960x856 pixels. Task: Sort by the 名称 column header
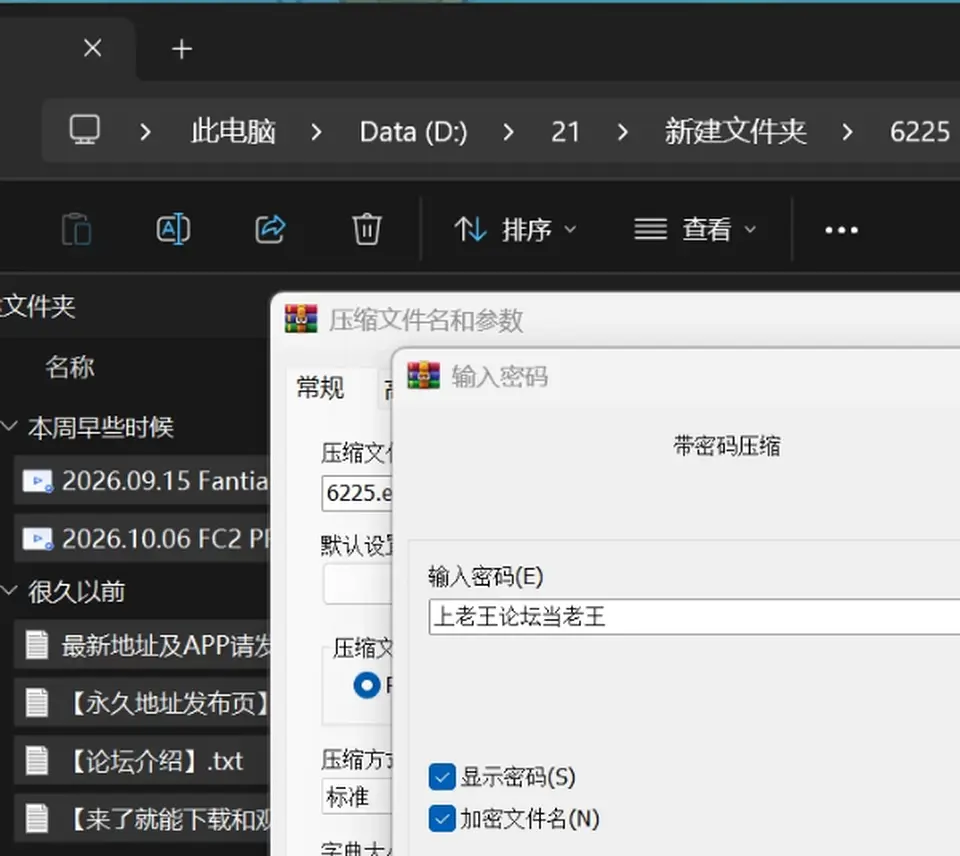[70, 367]
